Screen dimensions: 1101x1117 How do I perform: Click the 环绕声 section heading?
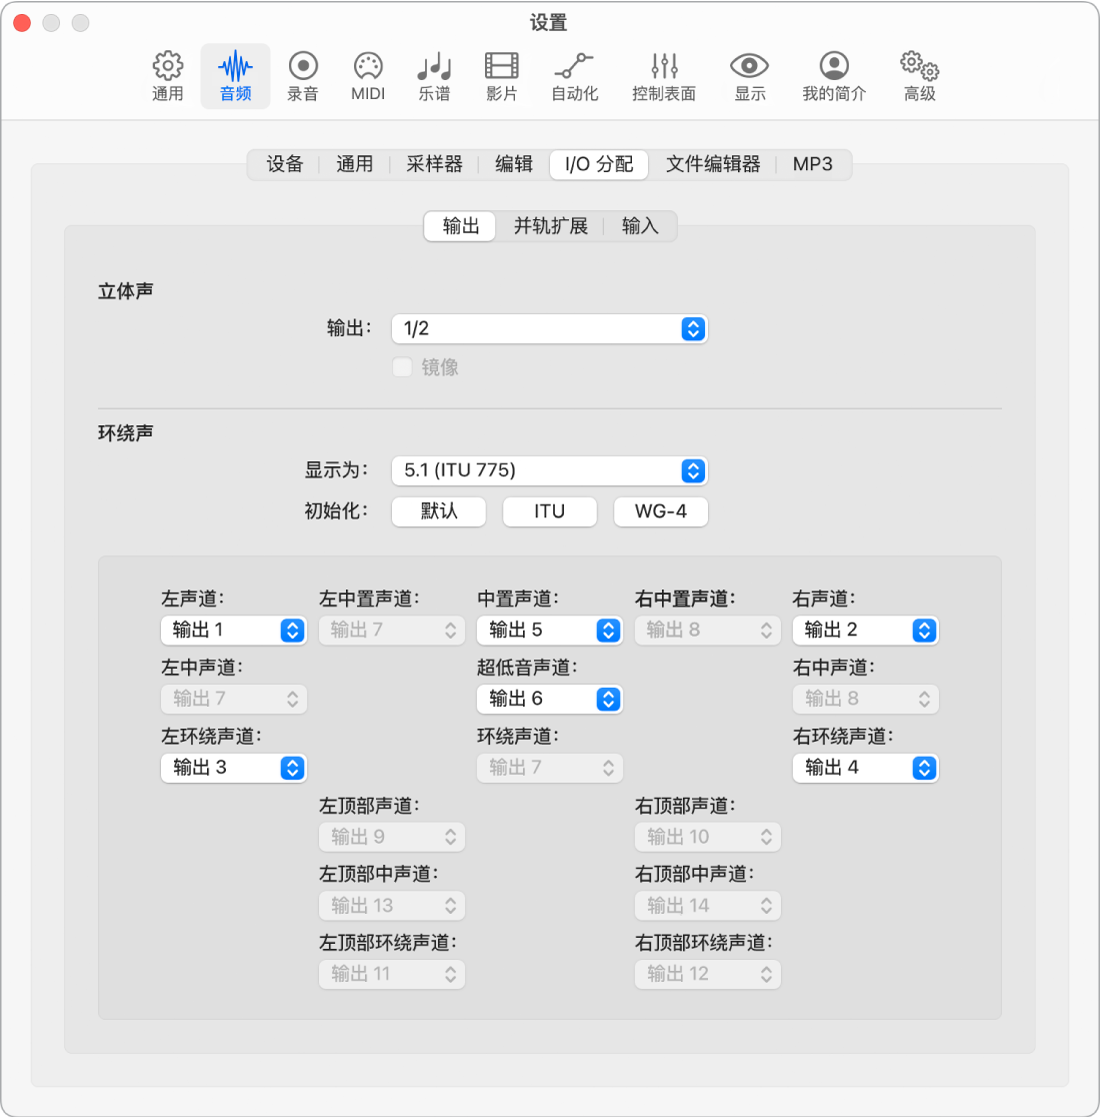coord(125,433)
